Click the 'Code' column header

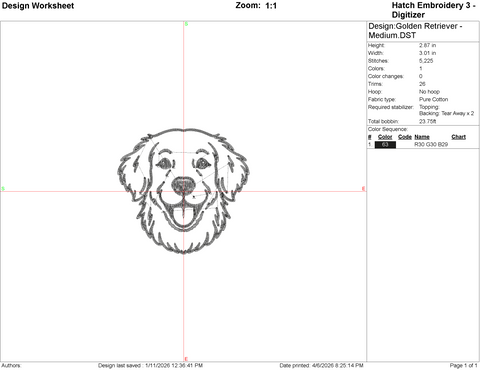405,137
